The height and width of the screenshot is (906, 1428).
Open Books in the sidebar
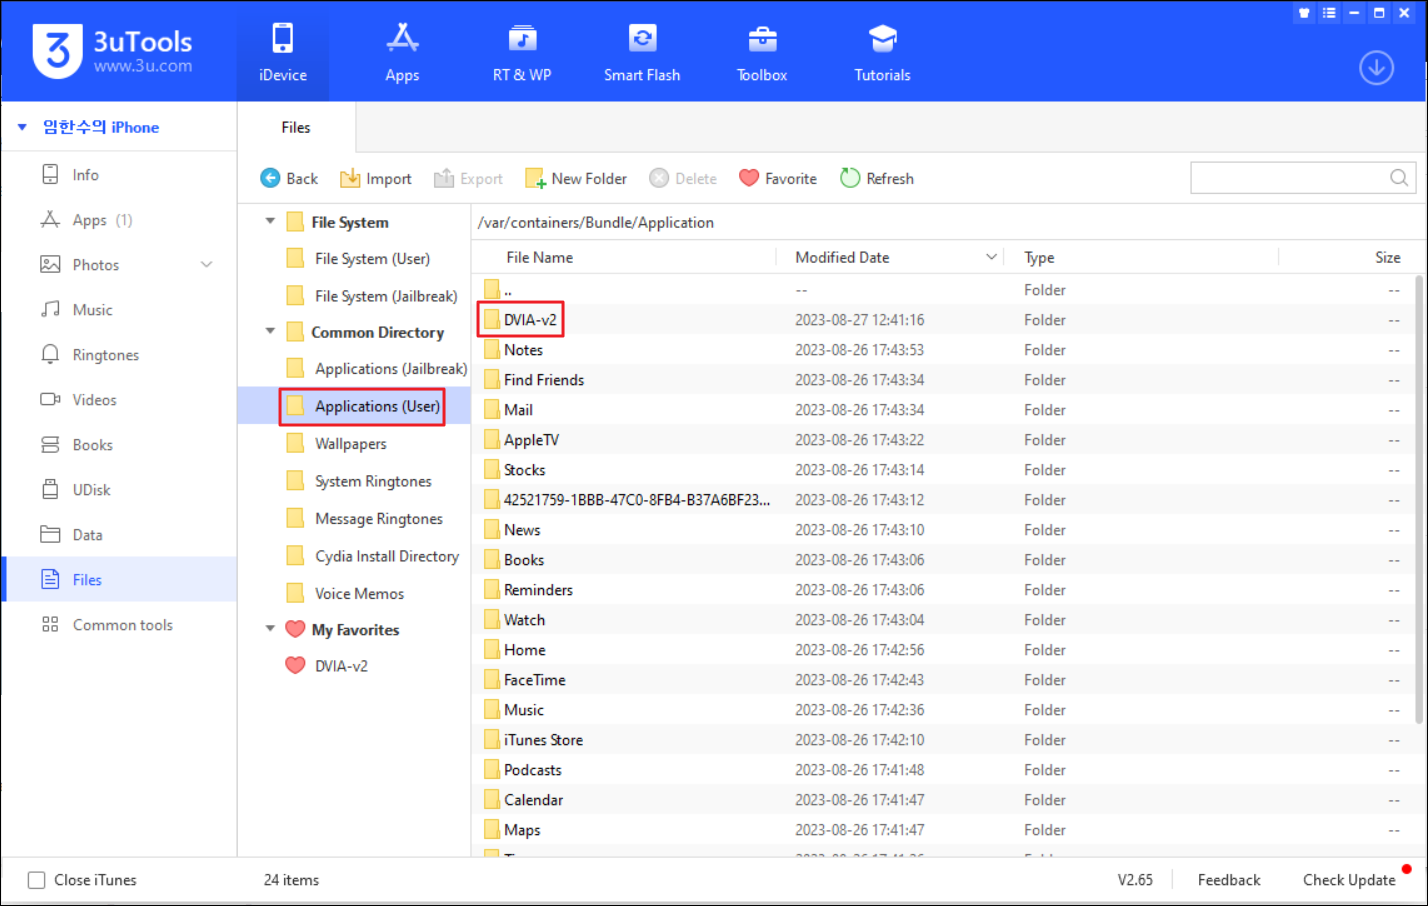click(119, 444)
